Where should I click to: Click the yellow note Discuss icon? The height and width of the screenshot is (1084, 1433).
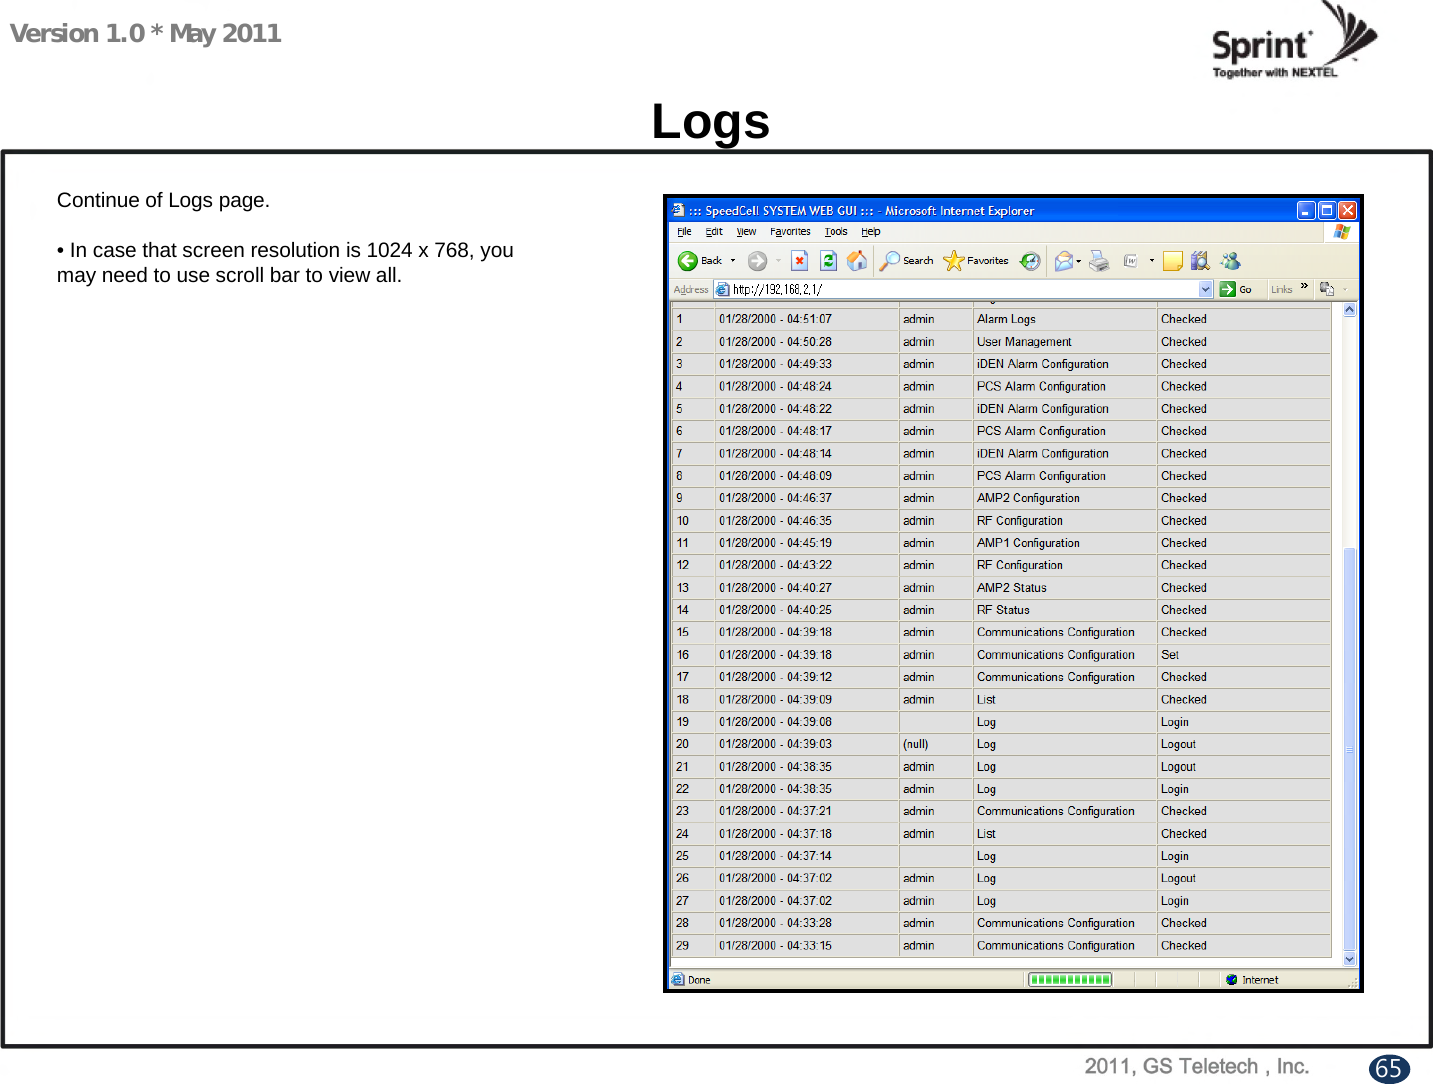click(x=1173, y=261)
